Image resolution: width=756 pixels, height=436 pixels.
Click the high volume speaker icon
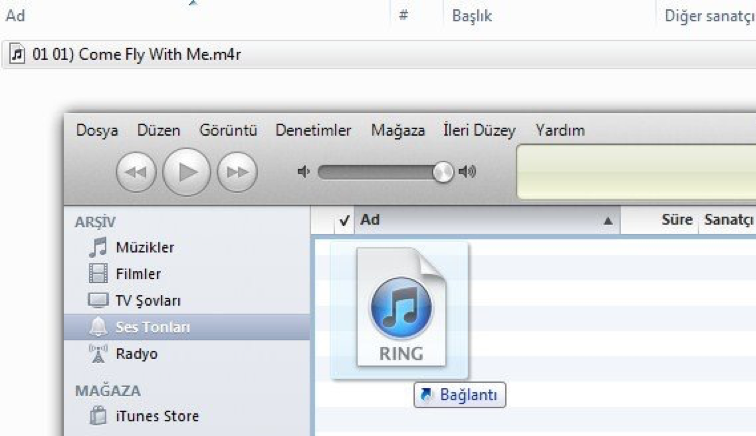point(467,171)
